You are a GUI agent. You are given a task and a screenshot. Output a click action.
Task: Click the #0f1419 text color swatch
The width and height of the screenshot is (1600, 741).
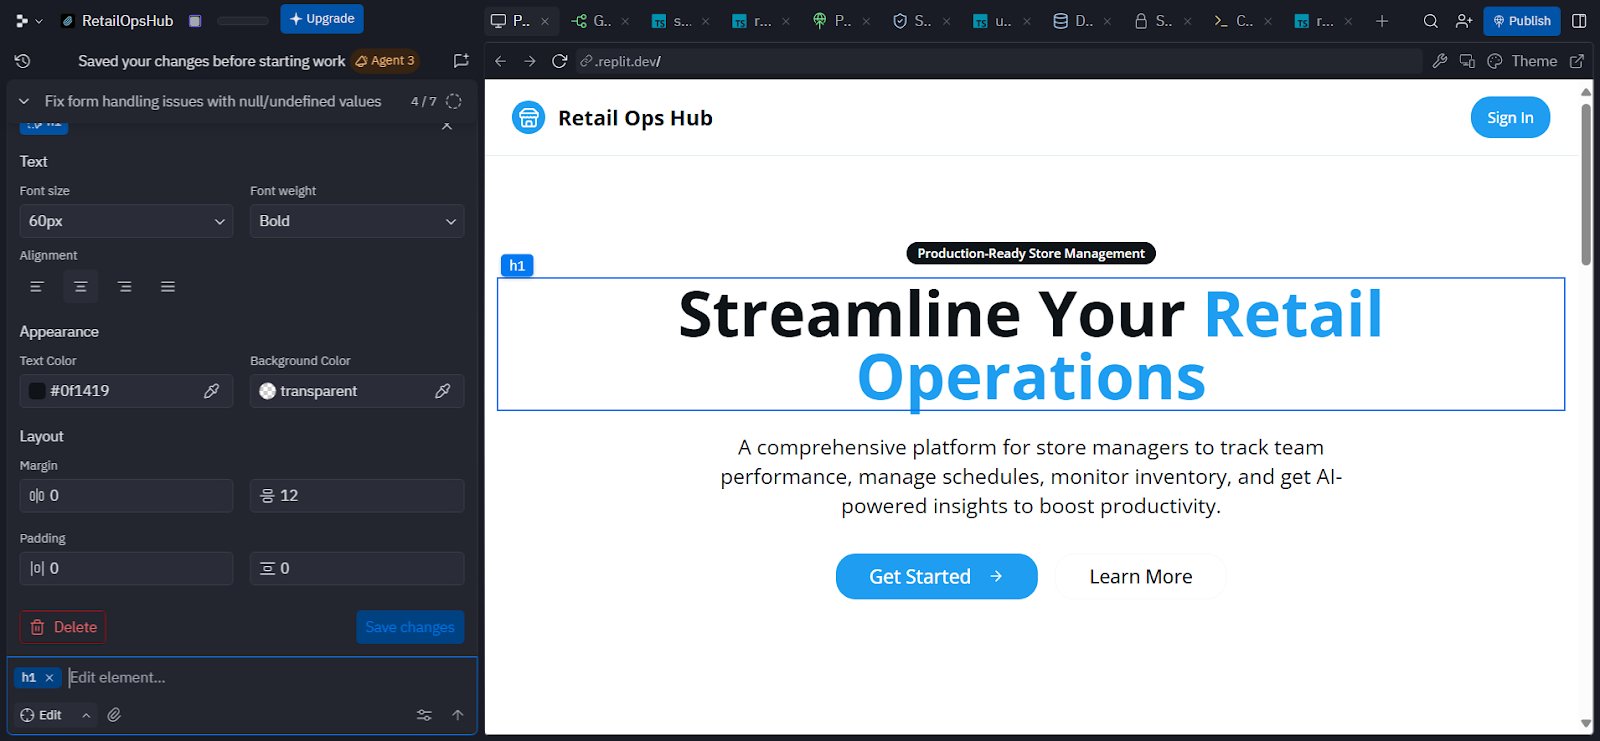37,391
